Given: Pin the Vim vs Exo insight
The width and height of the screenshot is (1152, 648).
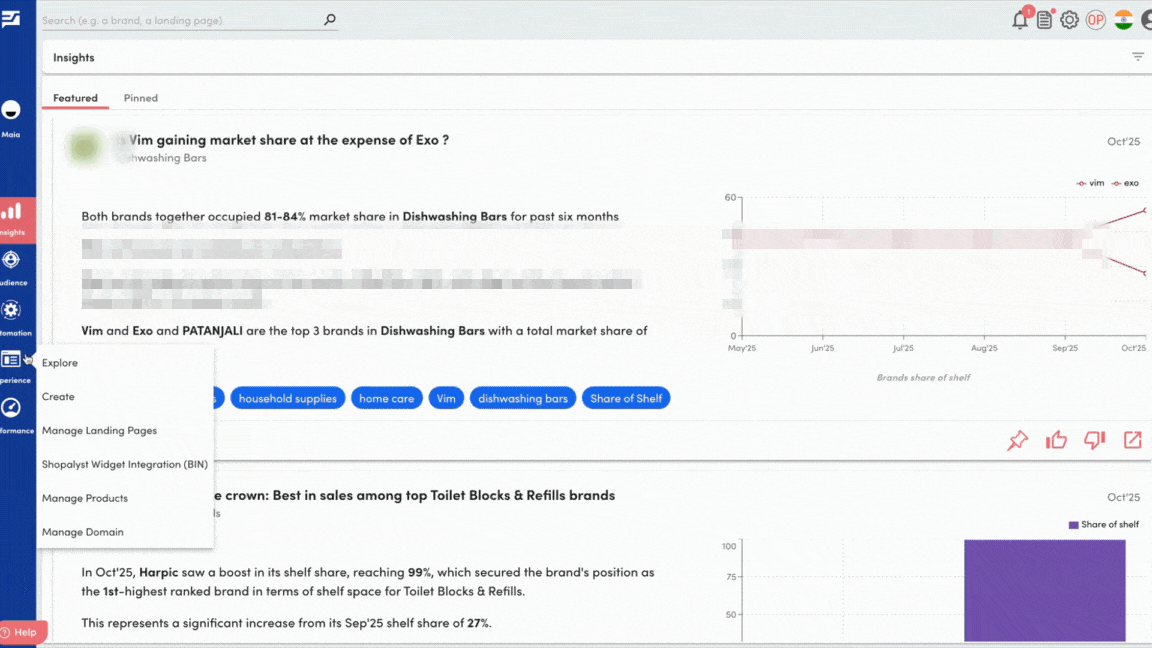Looking at the screenshot, I should [x=1018, y=440].
